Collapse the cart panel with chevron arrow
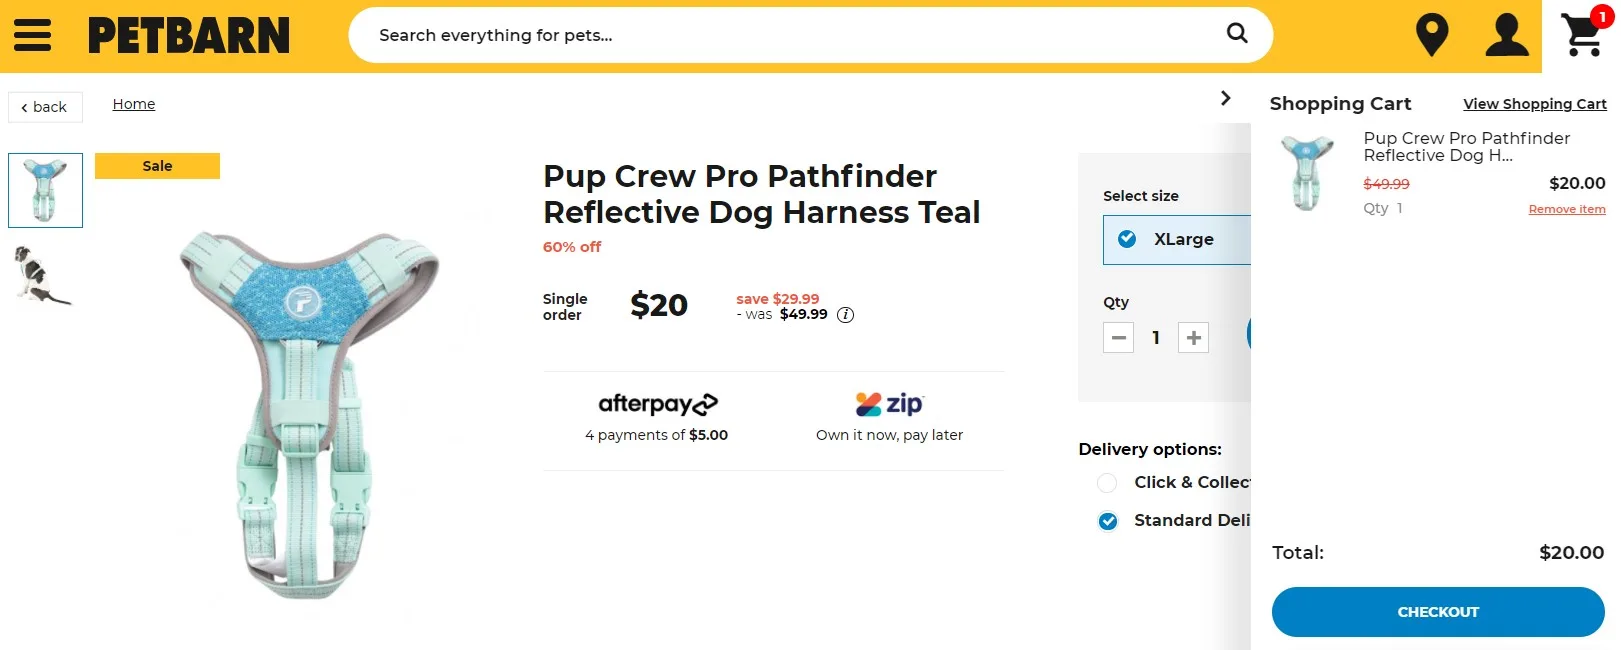The width and height of the screenshot is (1621, 650). [x=1226, y=98]
